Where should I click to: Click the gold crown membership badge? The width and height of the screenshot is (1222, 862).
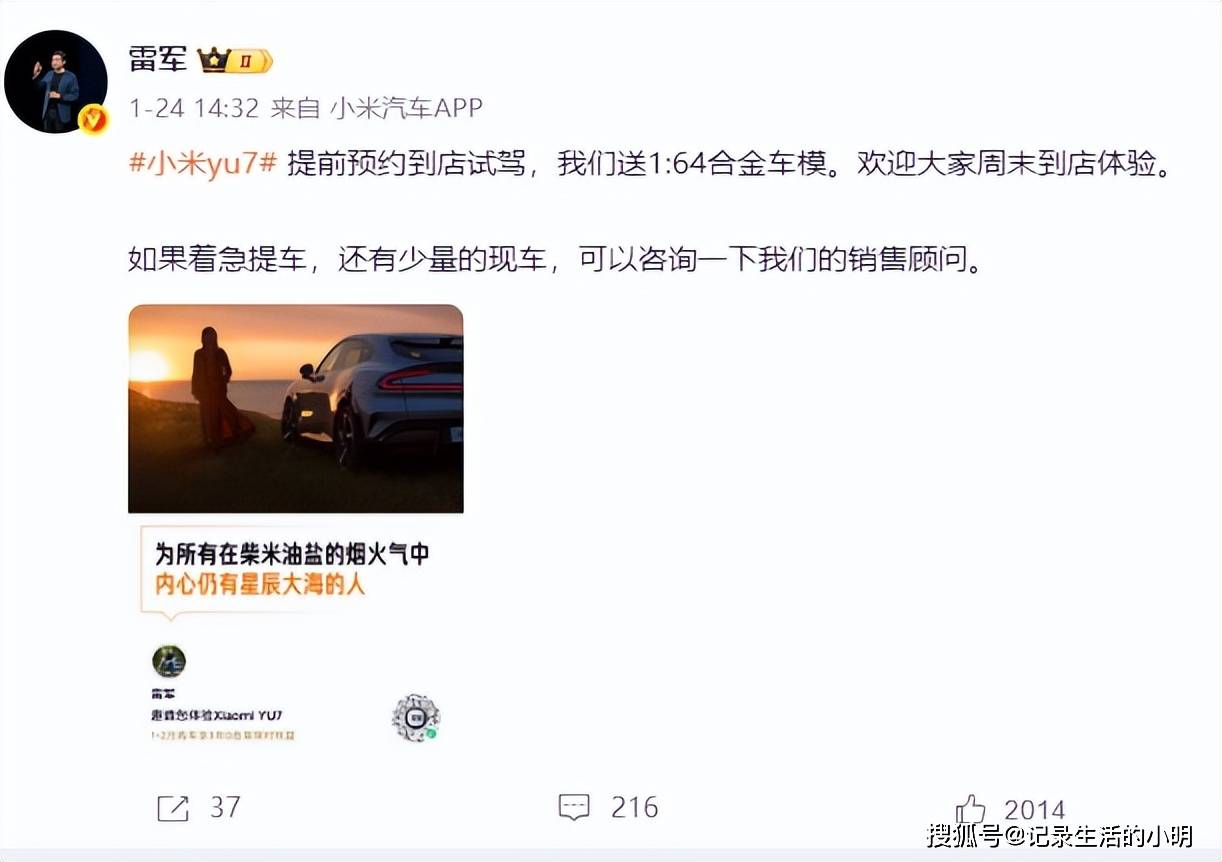click(234, 59)
